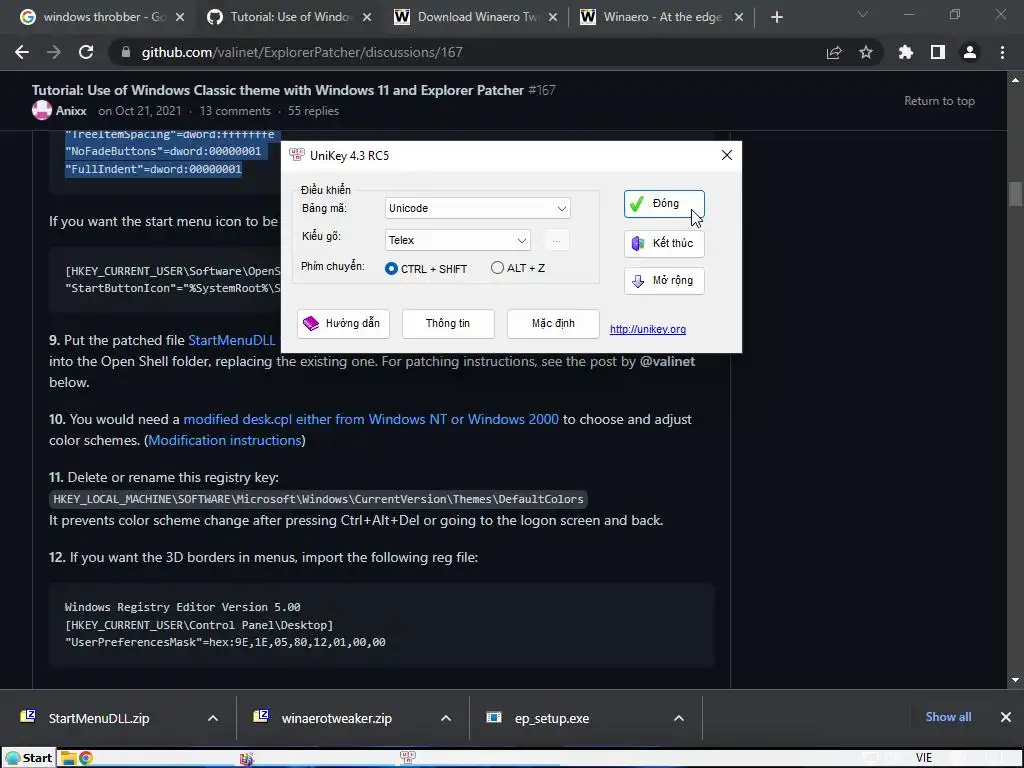Open the Anixx author profile link
The width and height of the screenshot is (1024, 768).
click(x=71, y=111)
